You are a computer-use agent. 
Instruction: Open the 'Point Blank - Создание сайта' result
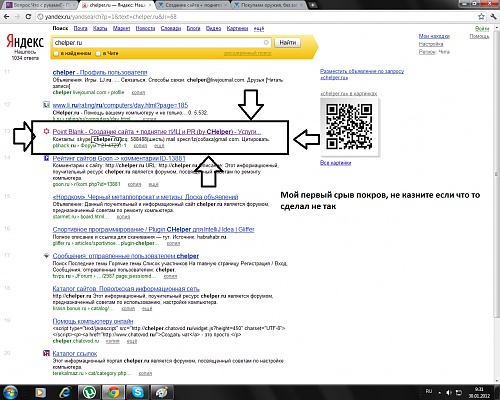[157, 132]
